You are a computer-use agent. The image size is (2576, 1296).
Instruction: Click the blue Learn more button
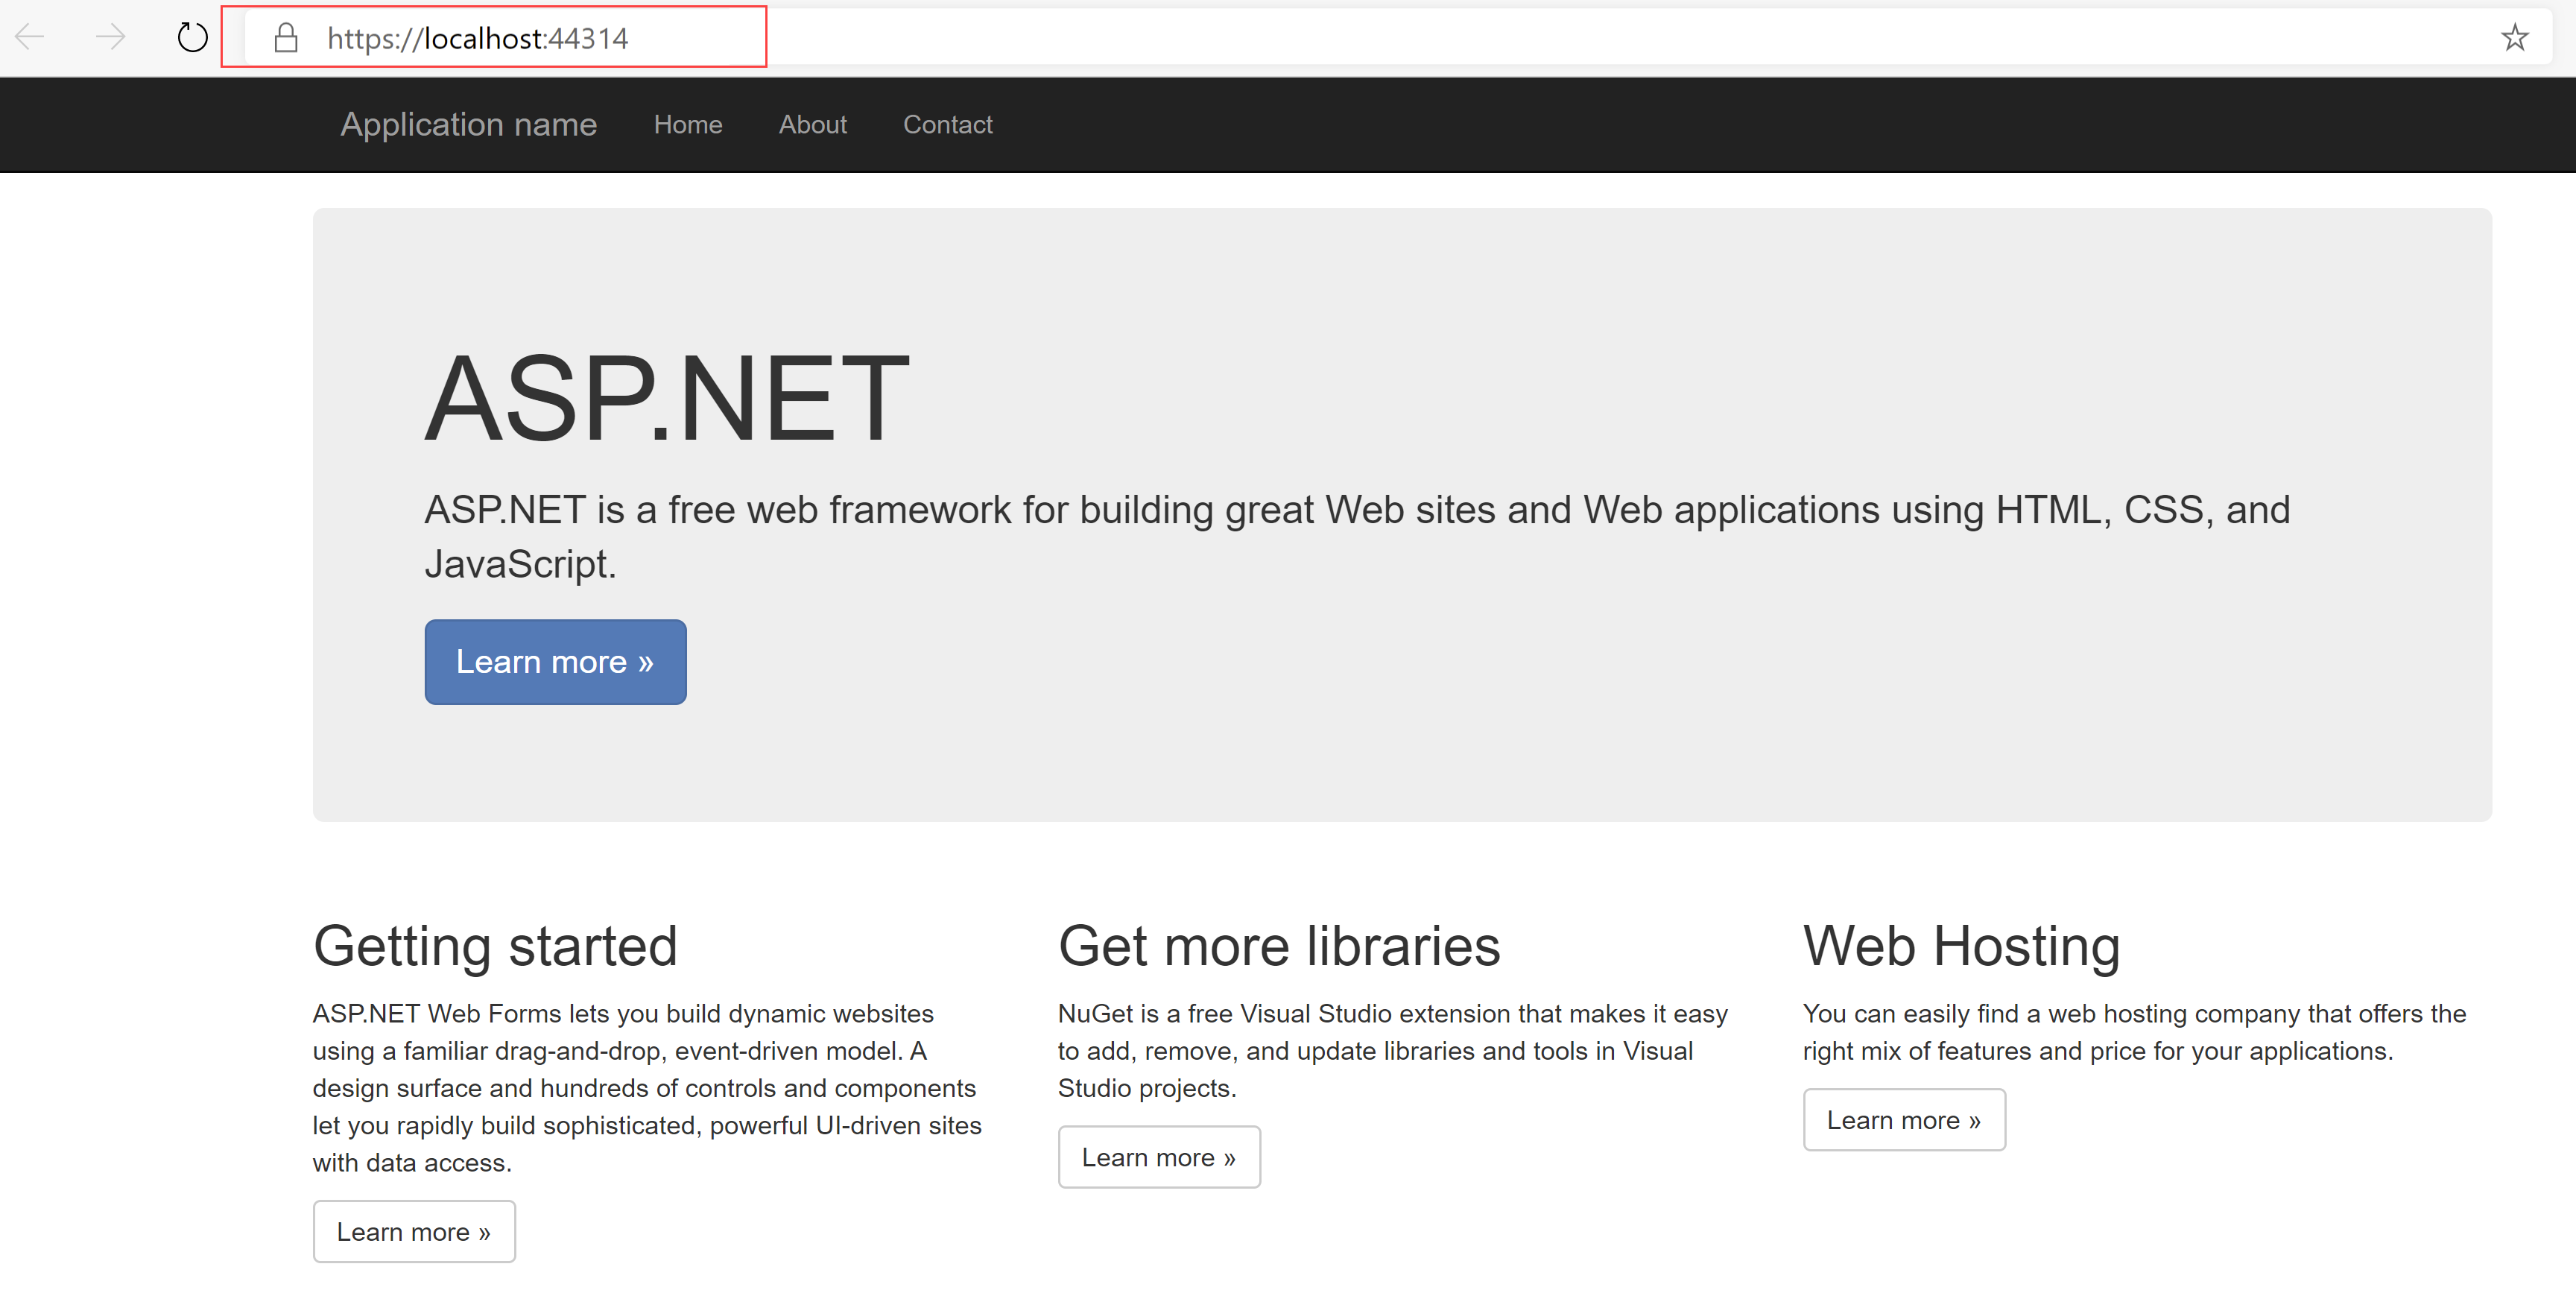[x=555, y=662]
